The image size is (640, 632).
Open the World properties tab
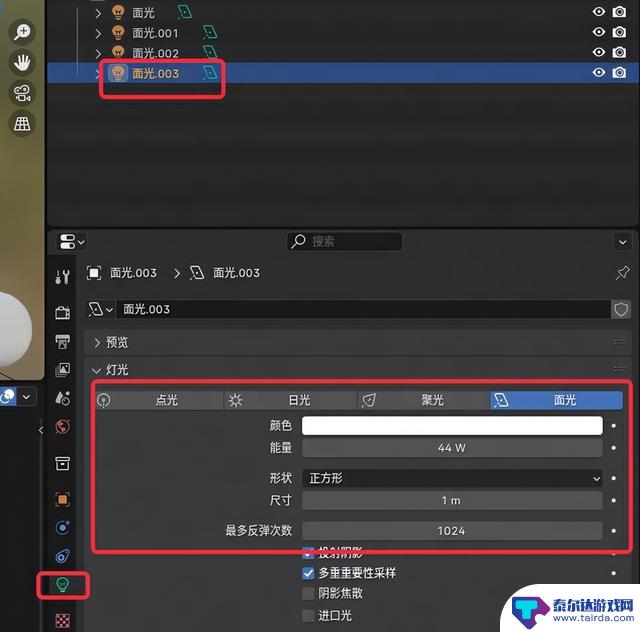point(62,427)
